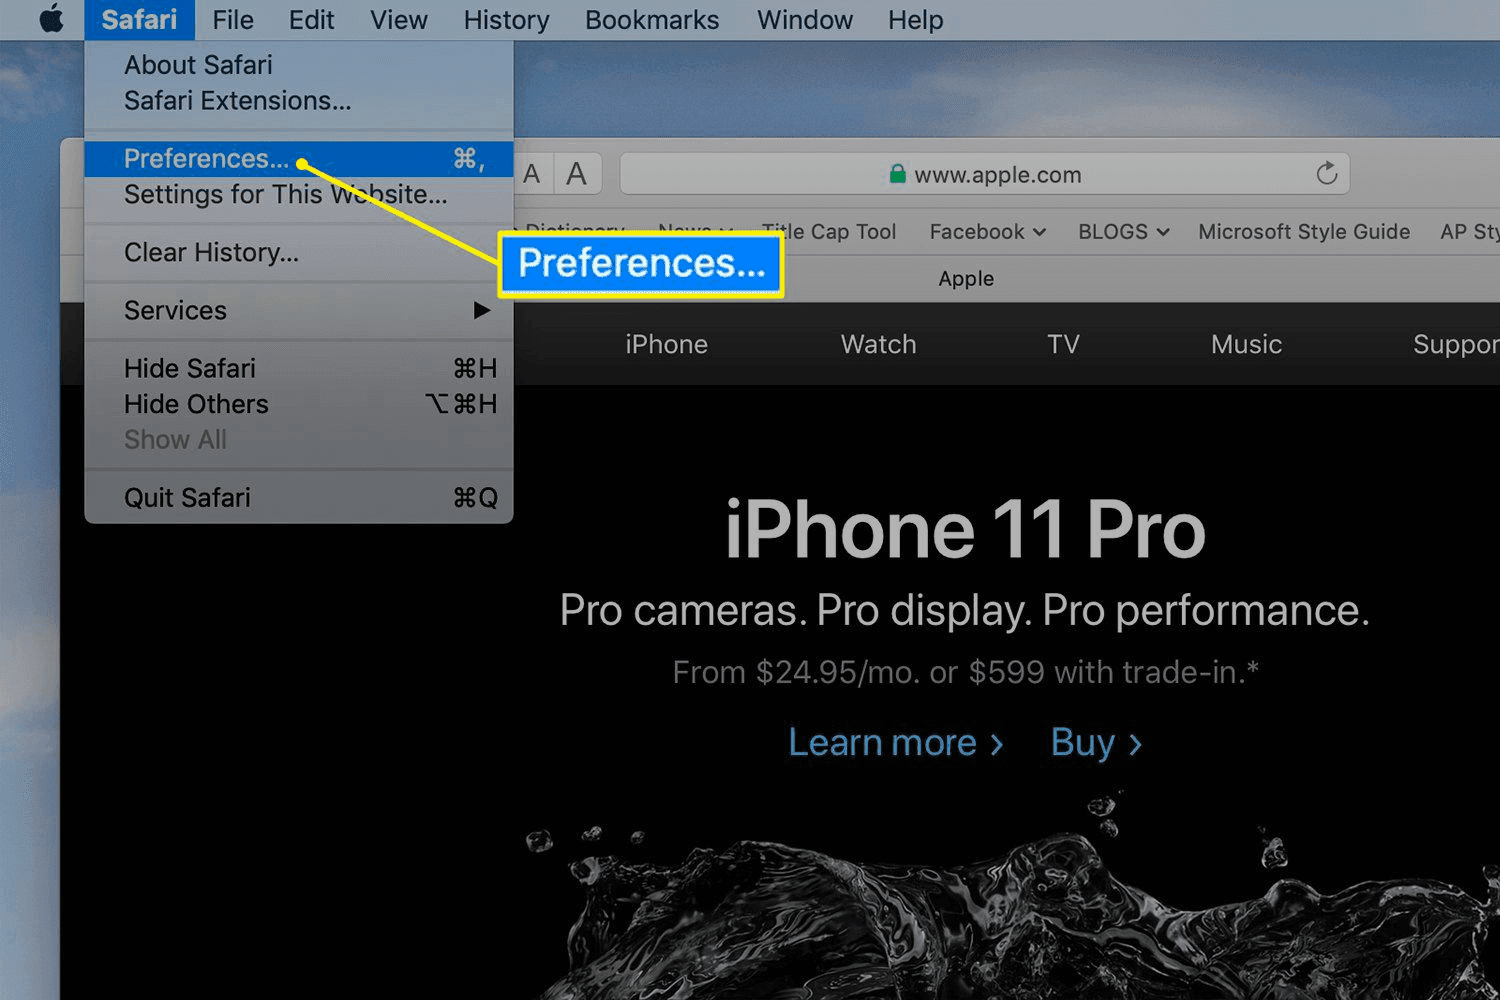This screenshot has width=1500, height=1000.
Task: Open the Facebook bookmarks dropdown
Action: [987, 232]
